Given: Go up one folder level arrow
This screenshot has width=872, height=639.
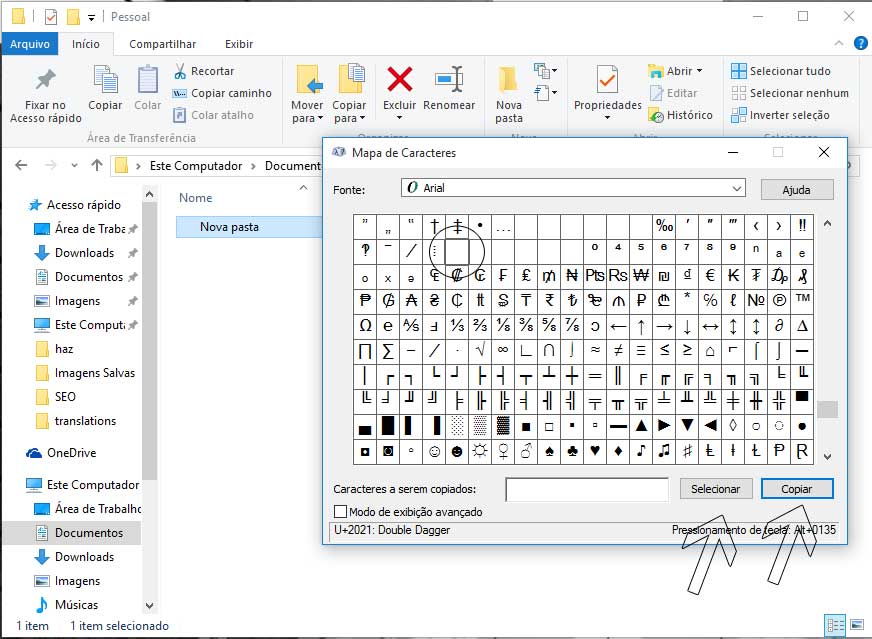Looking at the screenshot, I should (x=97, y=165).
